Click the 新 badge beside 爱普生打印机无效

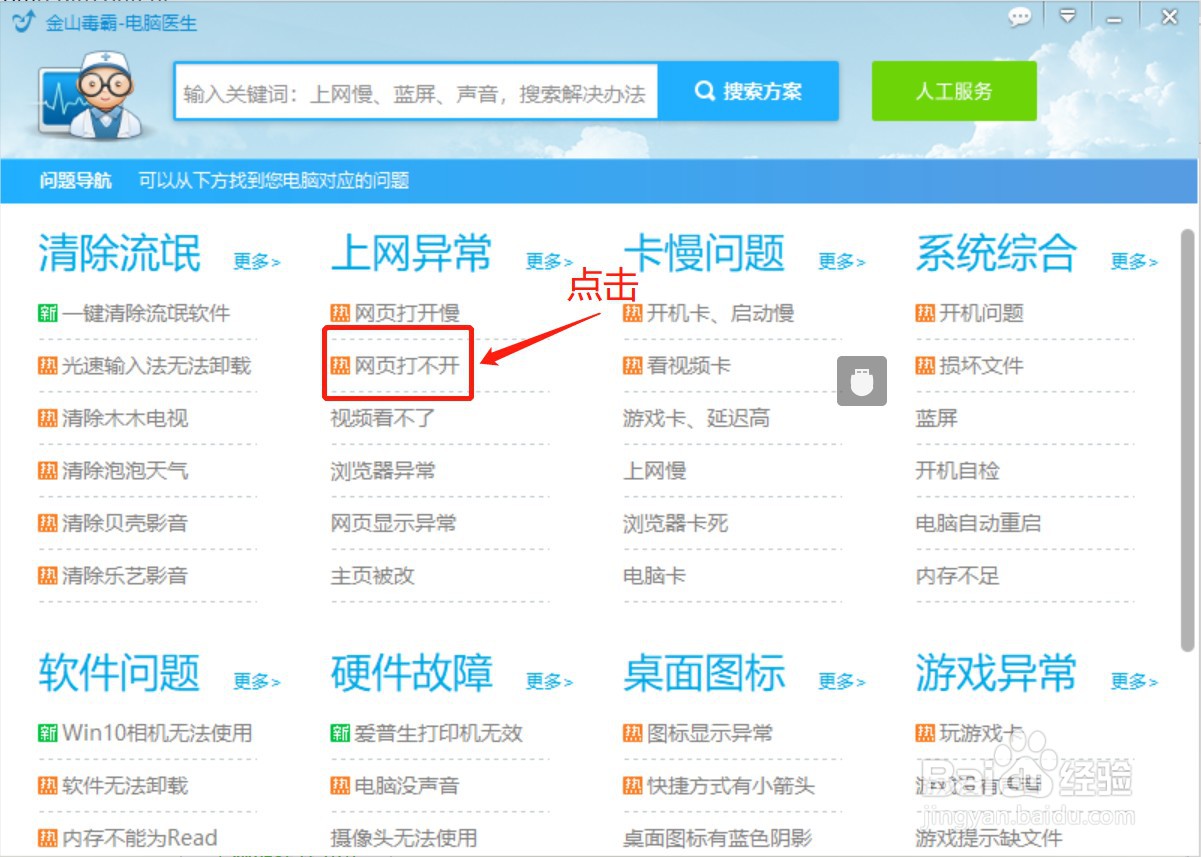pos(340,733)
